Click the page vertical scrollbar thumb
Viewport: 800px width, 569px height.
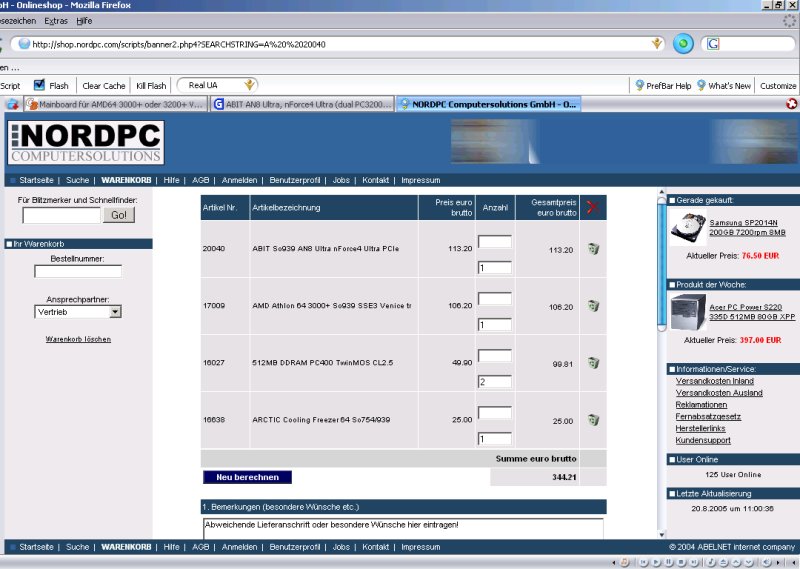click(661, 265)
